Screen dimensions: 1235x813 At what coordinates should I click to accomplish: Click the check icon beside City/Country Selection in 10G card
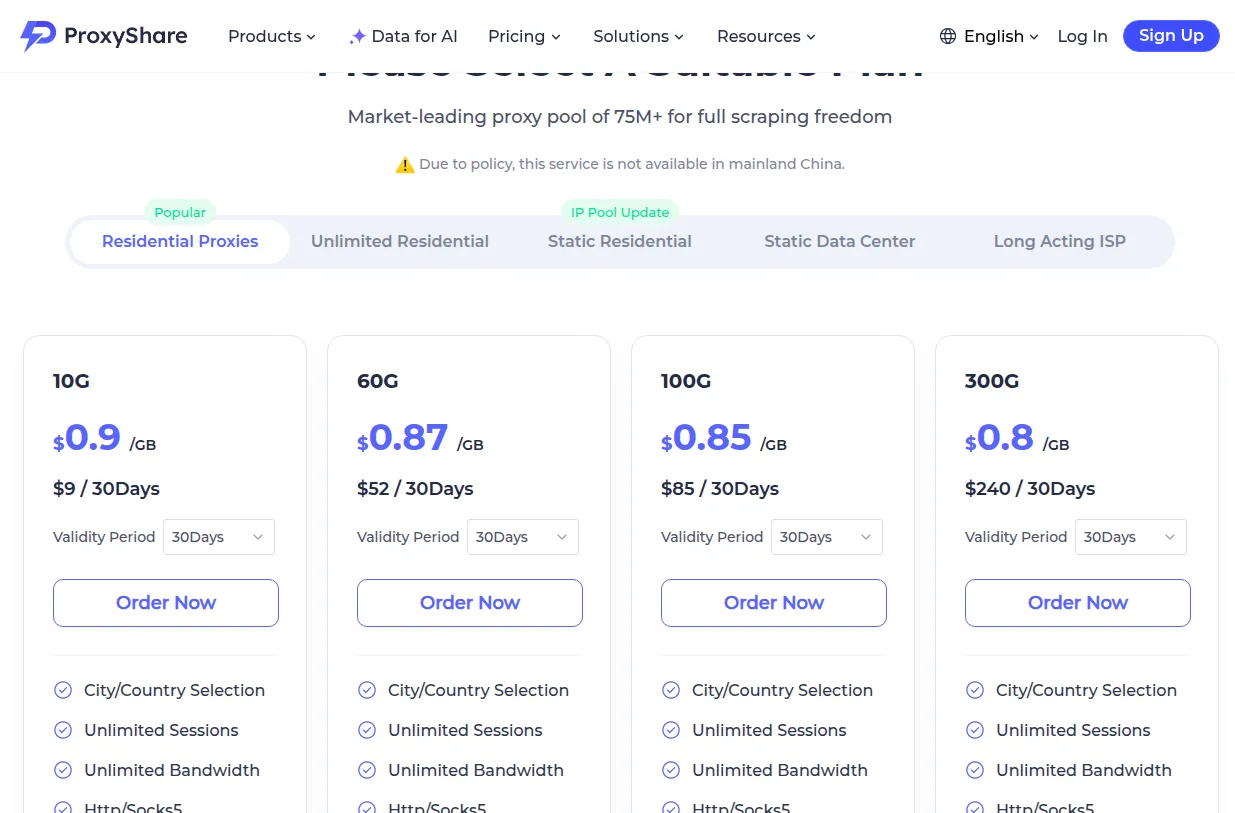[63, 690]
